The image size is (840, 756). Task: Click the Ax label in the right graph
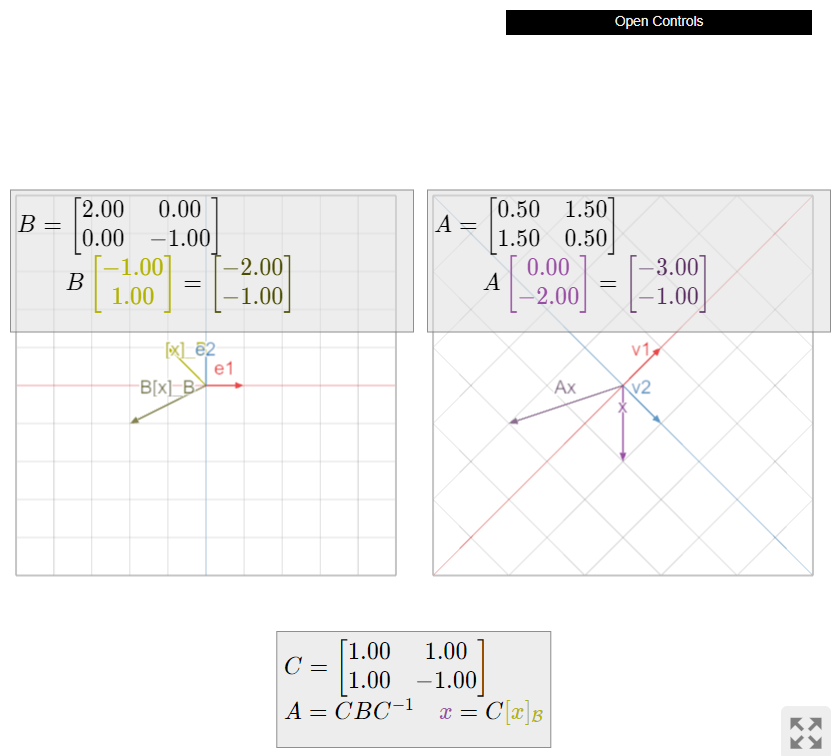tap(565, 387)
